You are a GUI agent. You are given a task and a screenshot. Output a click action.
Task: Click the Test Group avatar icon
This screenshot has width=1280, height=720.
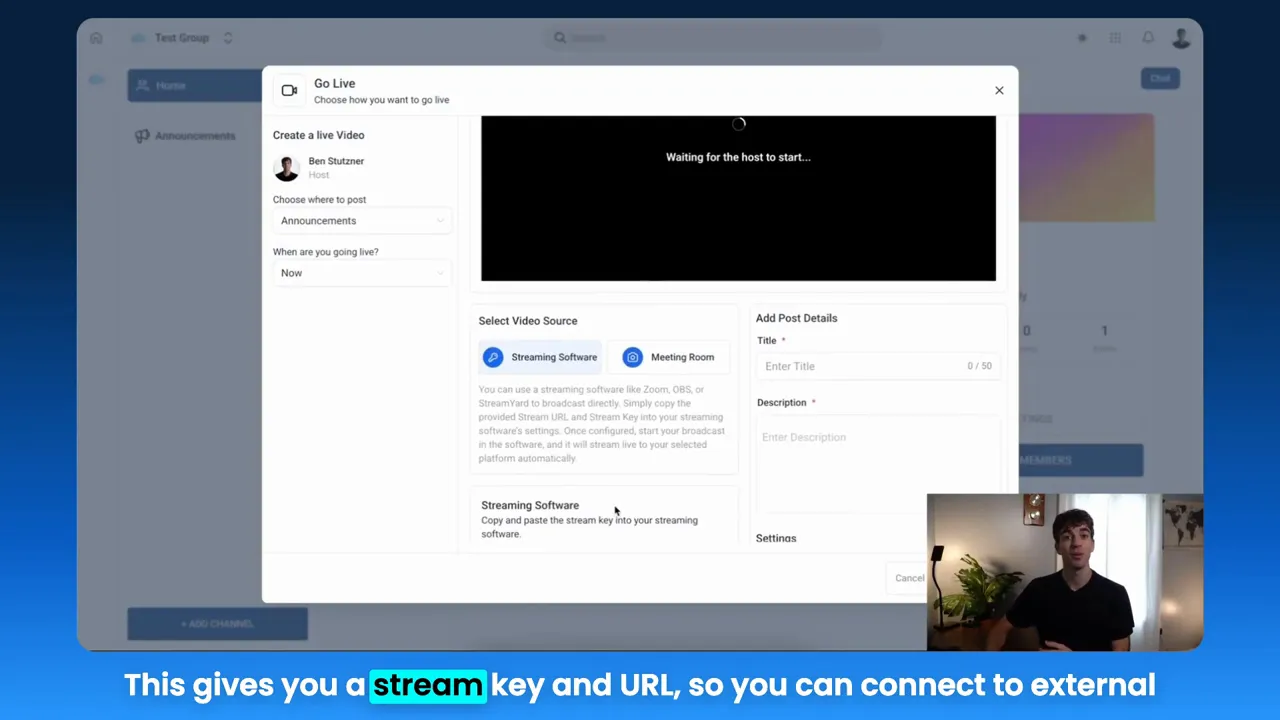138,37
